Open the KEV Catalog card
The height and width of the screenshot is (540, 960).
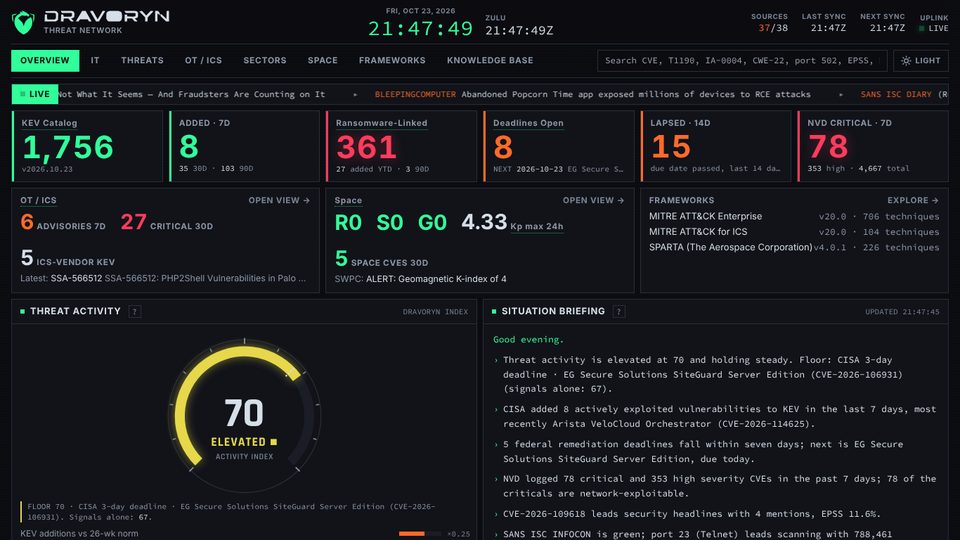(87, 146)
